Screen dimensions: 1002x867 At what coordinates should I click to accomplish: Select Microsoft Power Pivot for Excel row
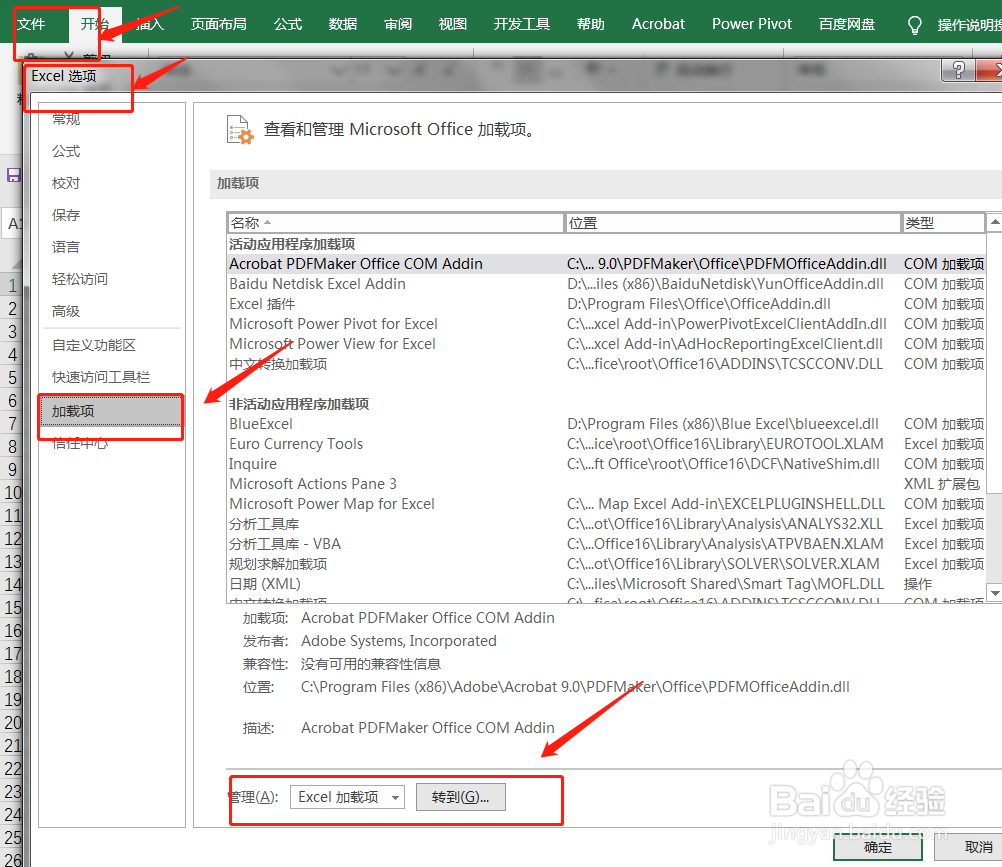[606, 324]
